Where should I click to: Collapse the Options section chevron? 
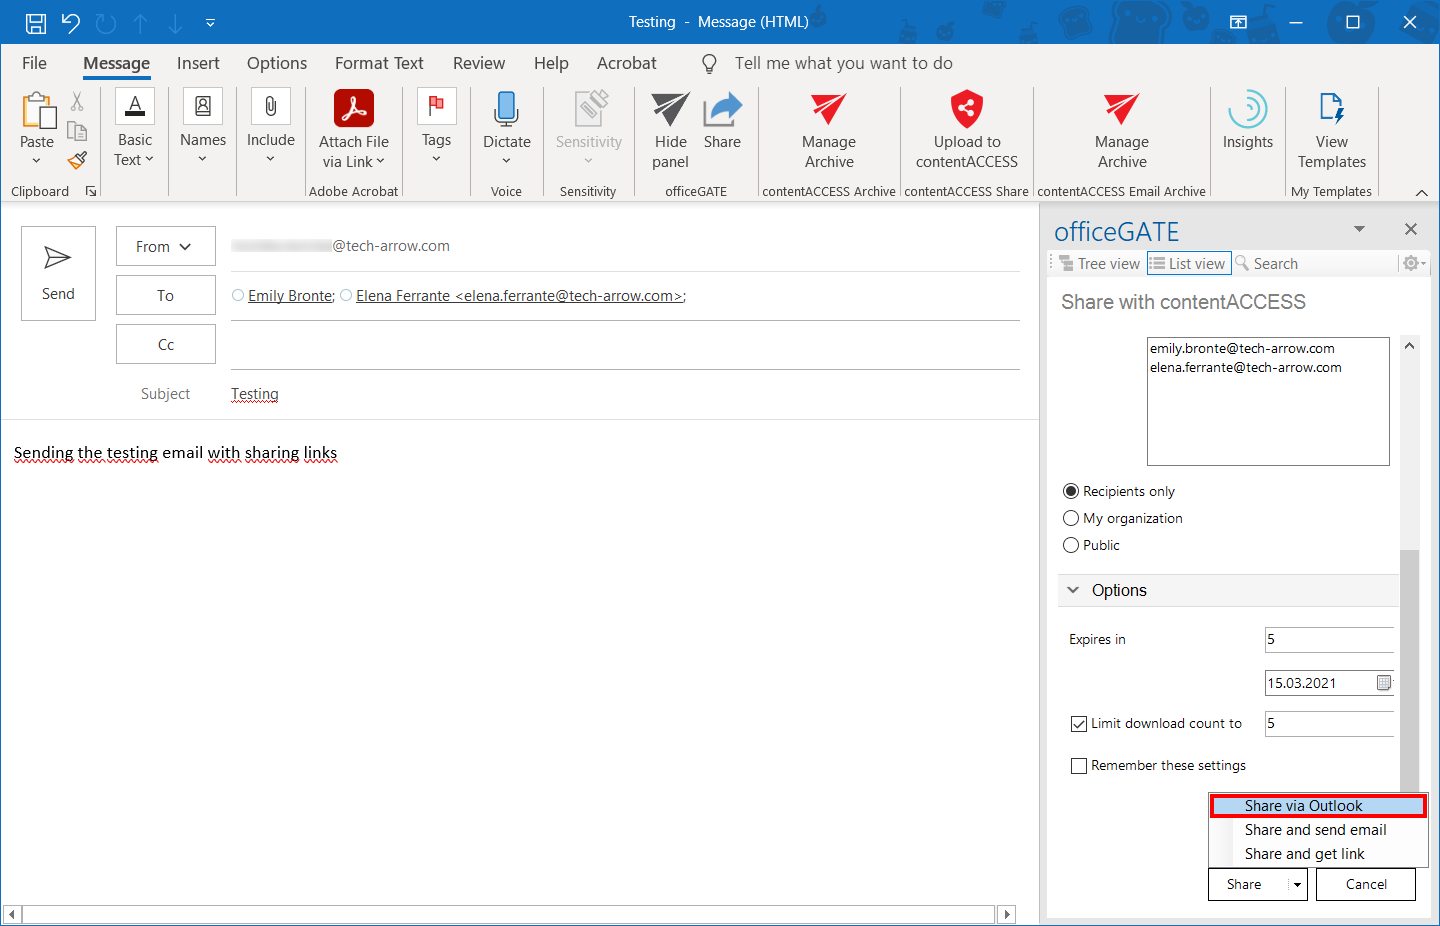pos(1073,590)
